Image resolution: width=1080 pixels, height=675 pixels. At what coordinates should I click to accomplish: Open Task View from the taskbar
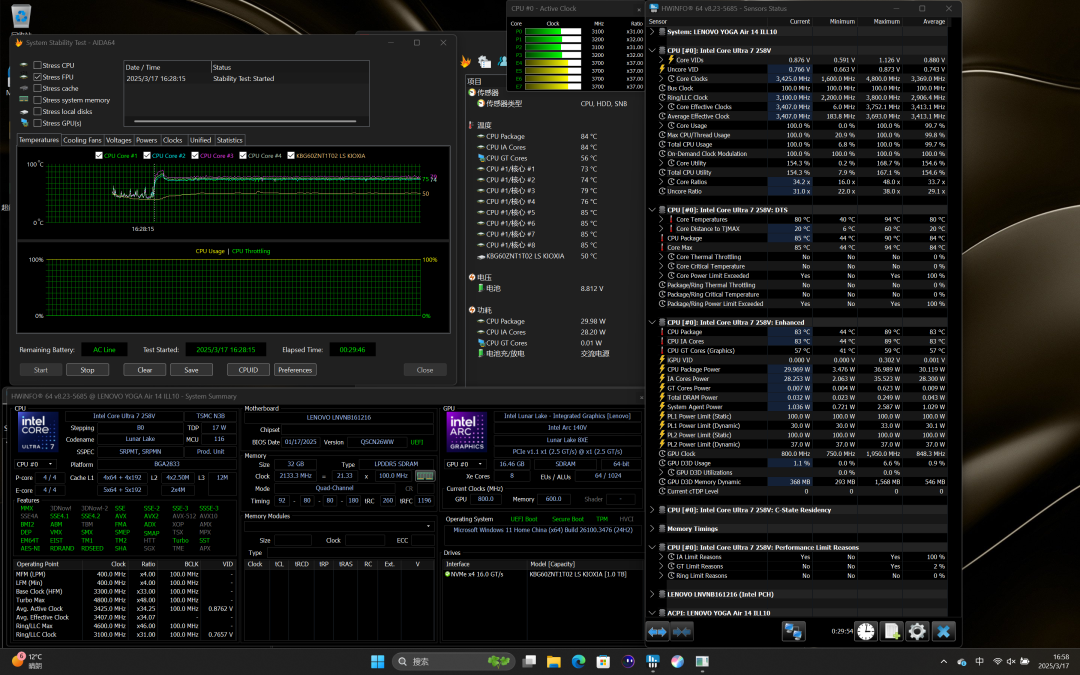click(529, 661)
